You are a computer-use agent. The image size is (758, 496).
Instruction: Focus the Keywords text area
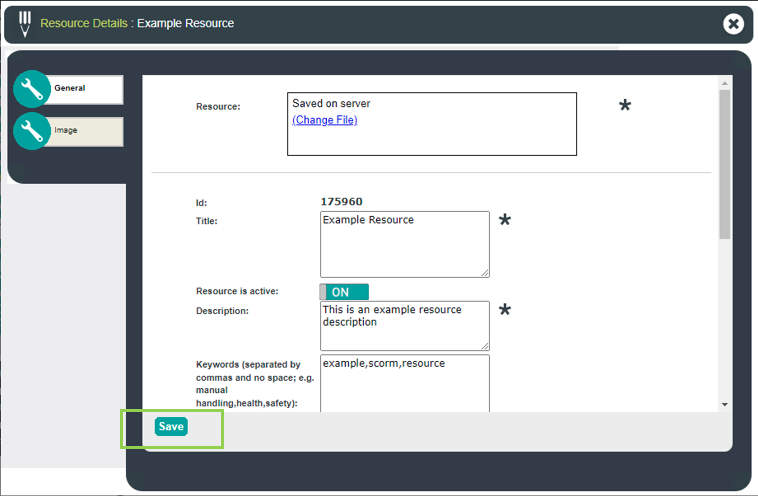405,383
